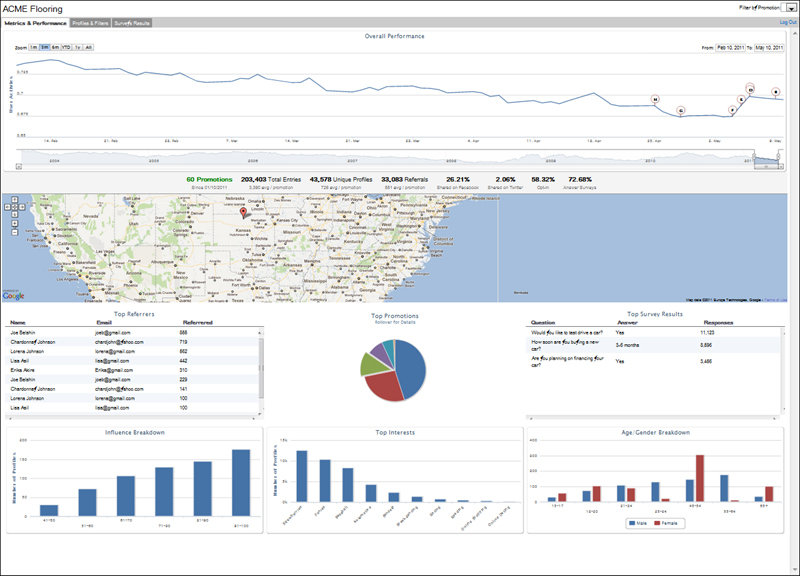The width and height of the screenshot is (800, 576).
Task: Pan the map left with the arrow button
Action: (x=8, y=207)
